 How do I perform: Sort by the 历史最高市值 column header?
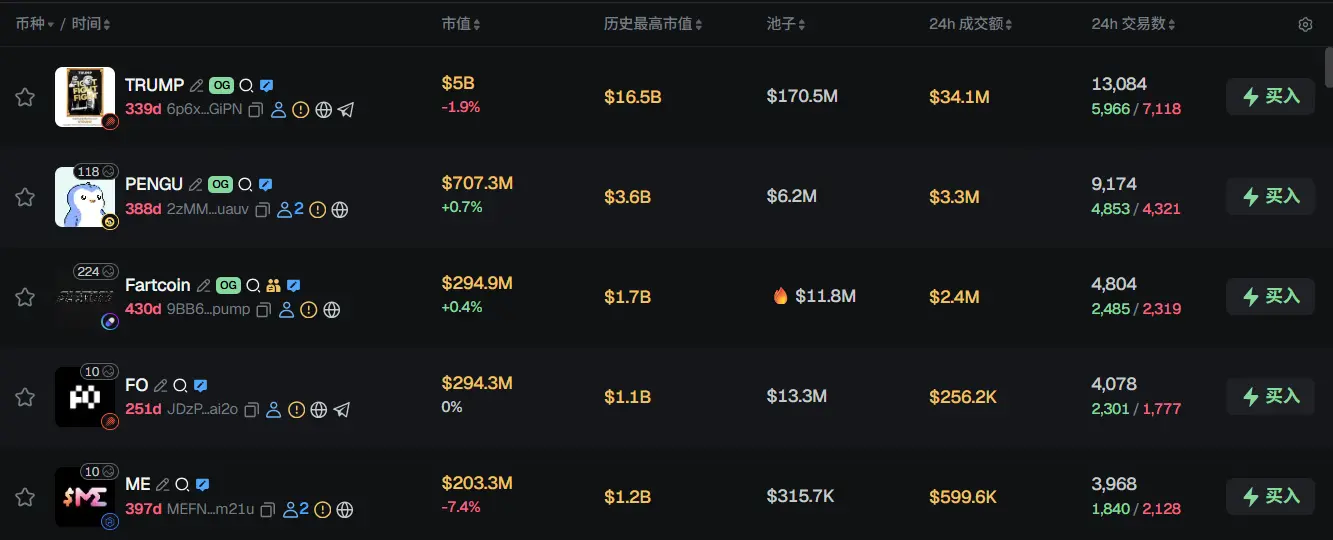coord(653,24)
